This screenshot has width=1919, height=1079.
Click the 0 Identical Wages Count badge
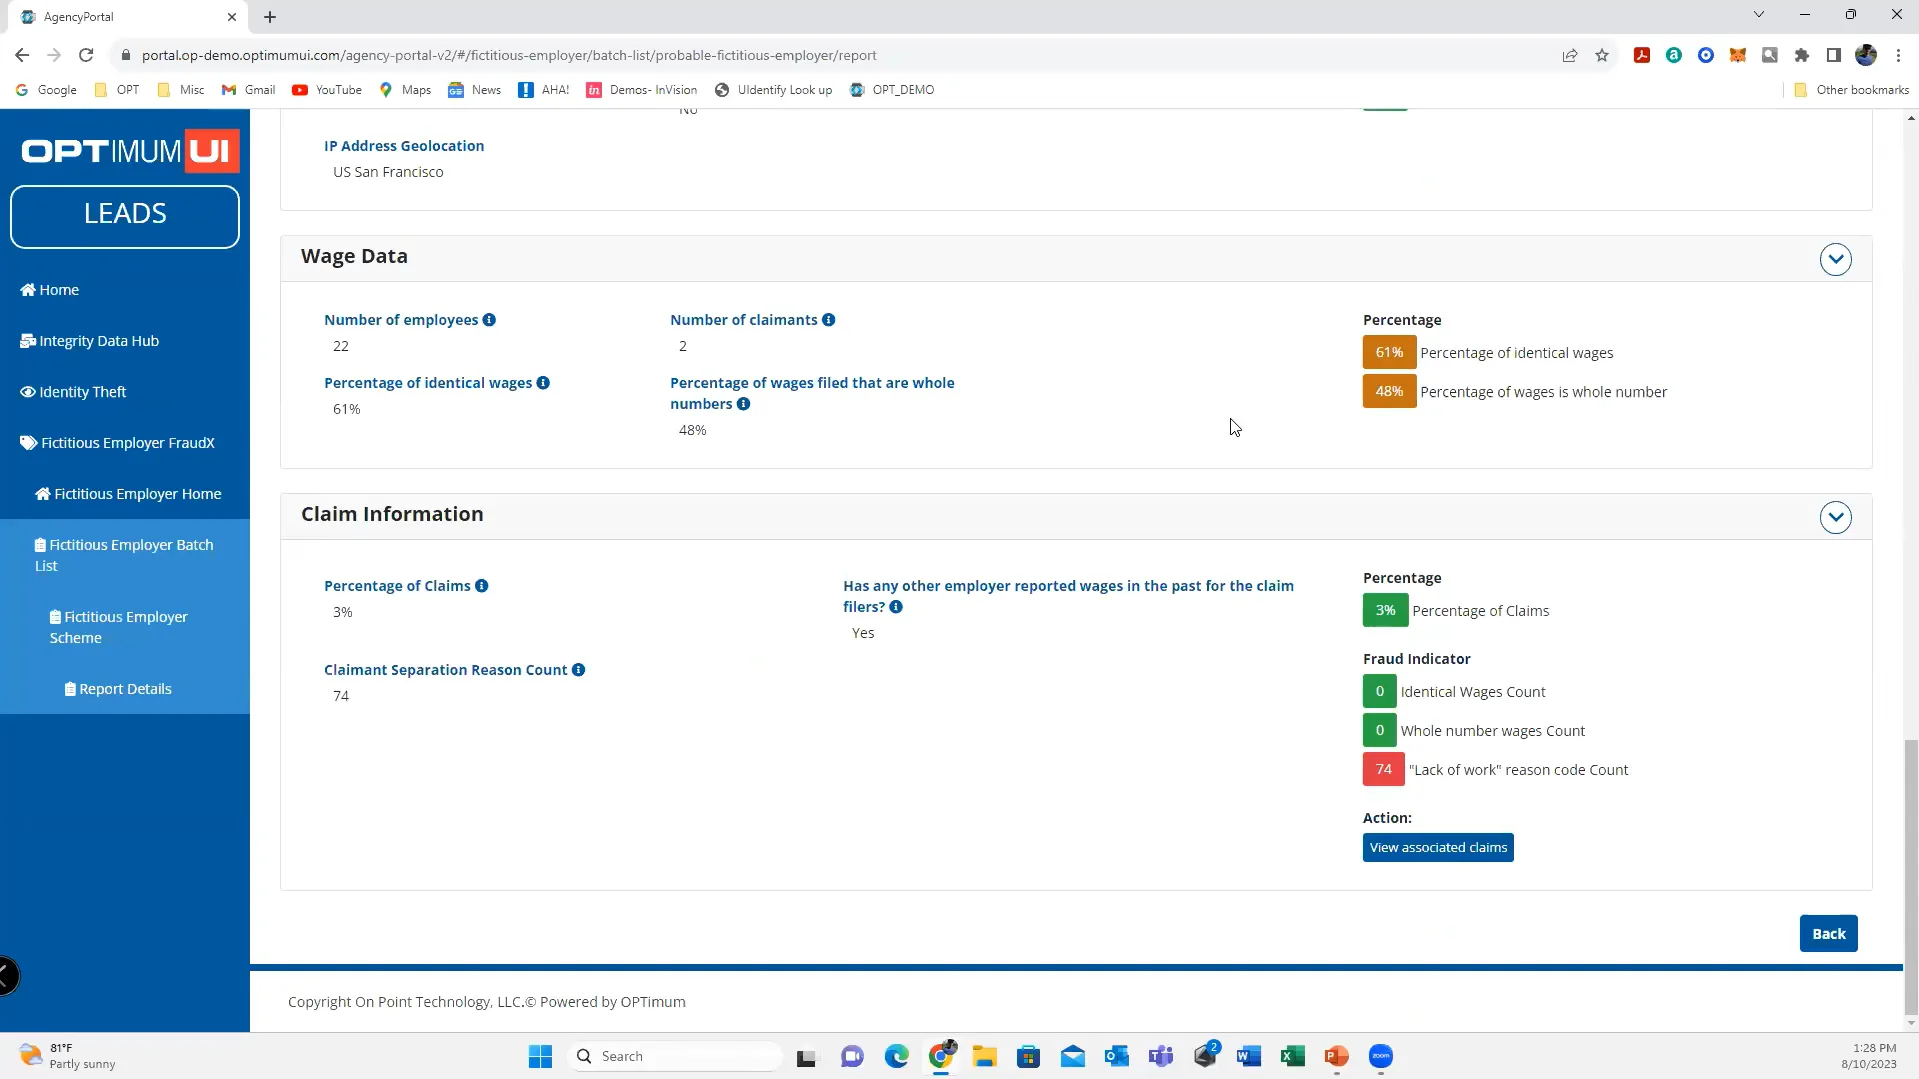(x=1379, y=692)
